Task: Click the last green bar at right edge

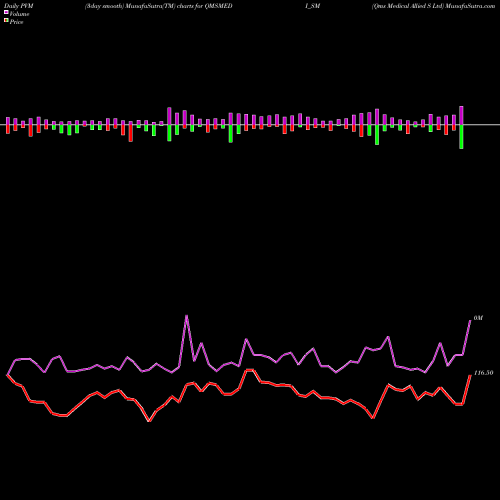Action: [461, 137]
